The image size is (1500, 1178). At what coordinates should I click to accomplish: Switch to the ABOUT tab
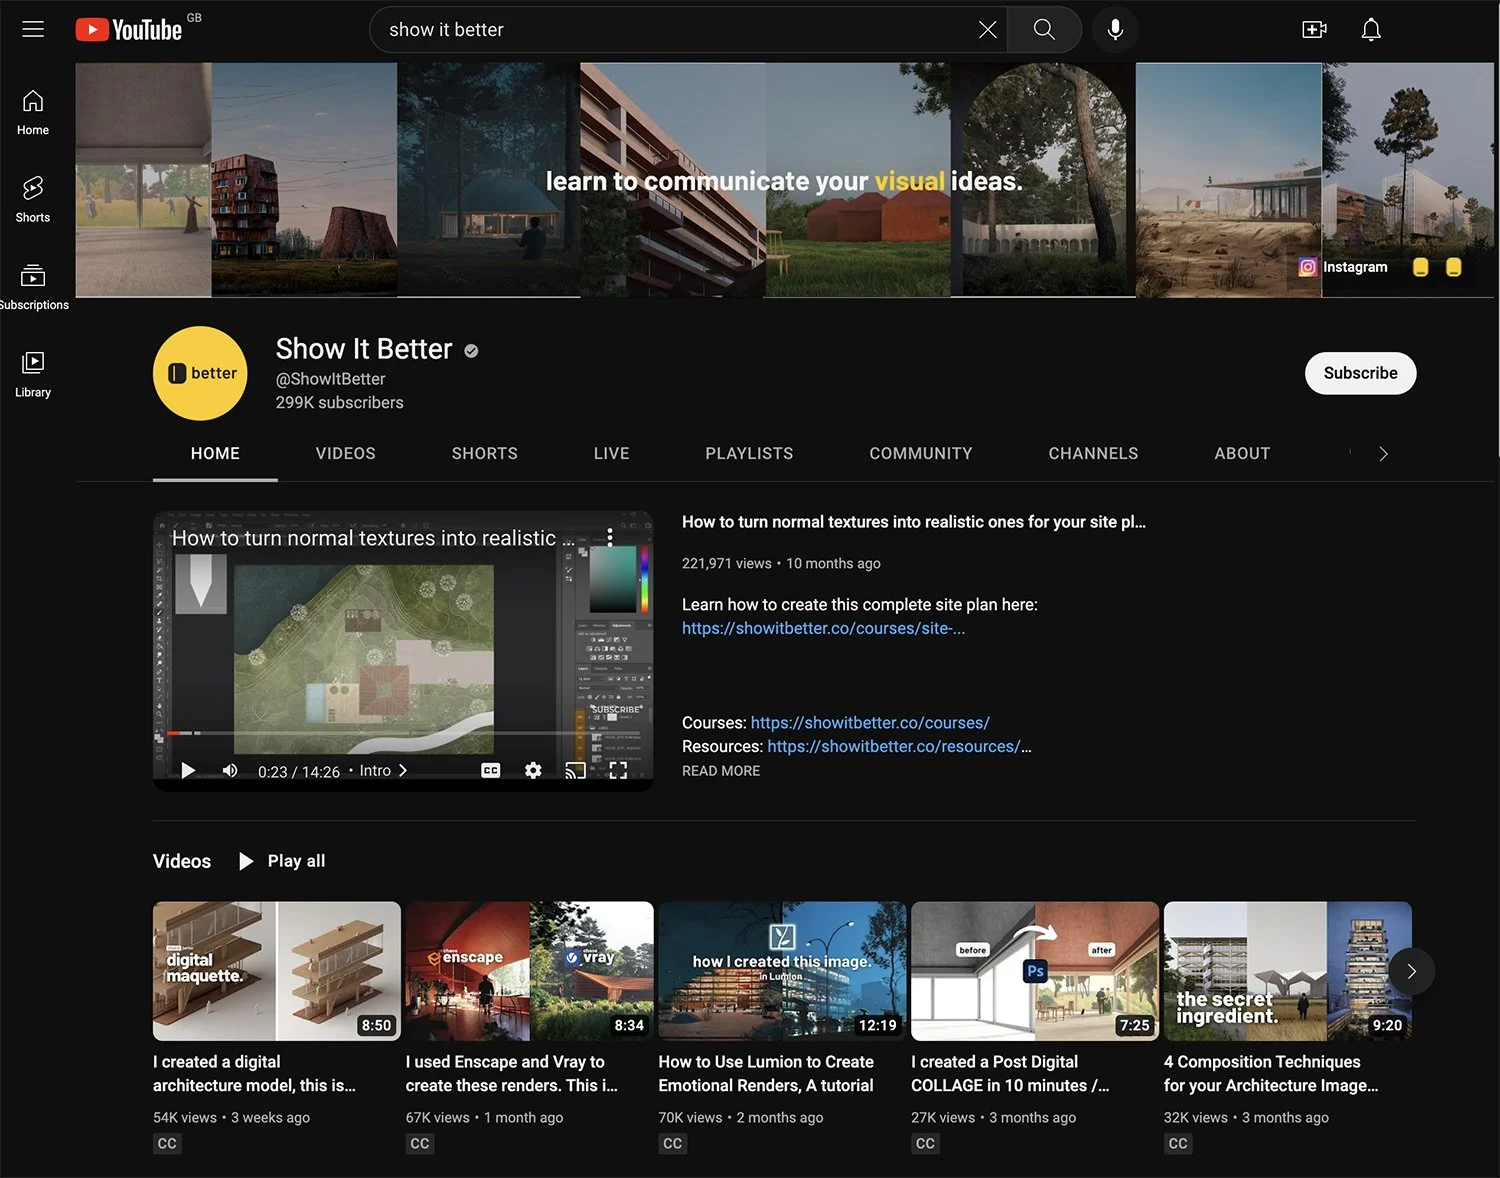(x=1242, y=454)
